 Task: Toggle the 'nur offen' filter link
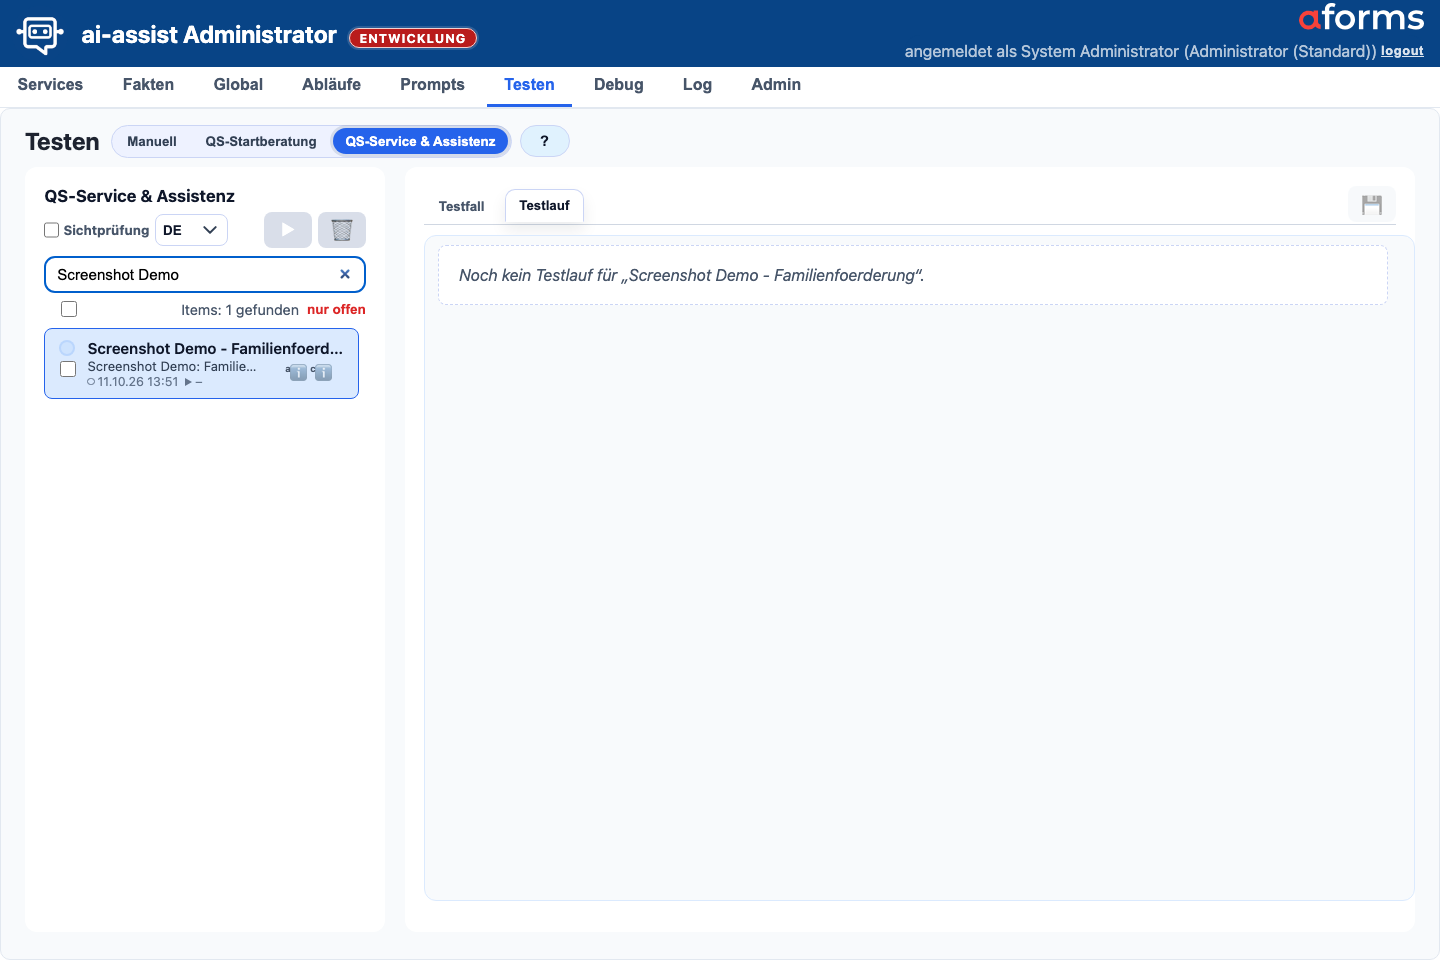[x=336, y=310]
